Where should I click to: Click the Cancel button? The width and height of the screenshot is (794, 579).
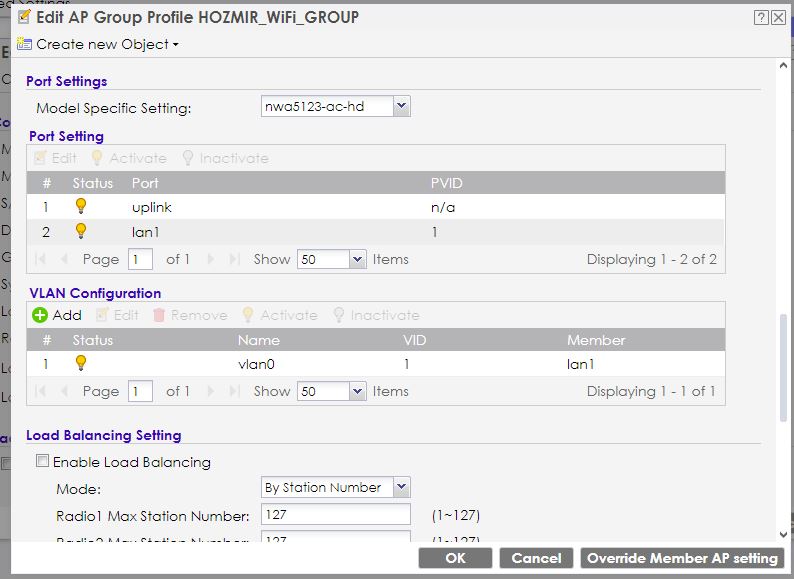(536, 558)
